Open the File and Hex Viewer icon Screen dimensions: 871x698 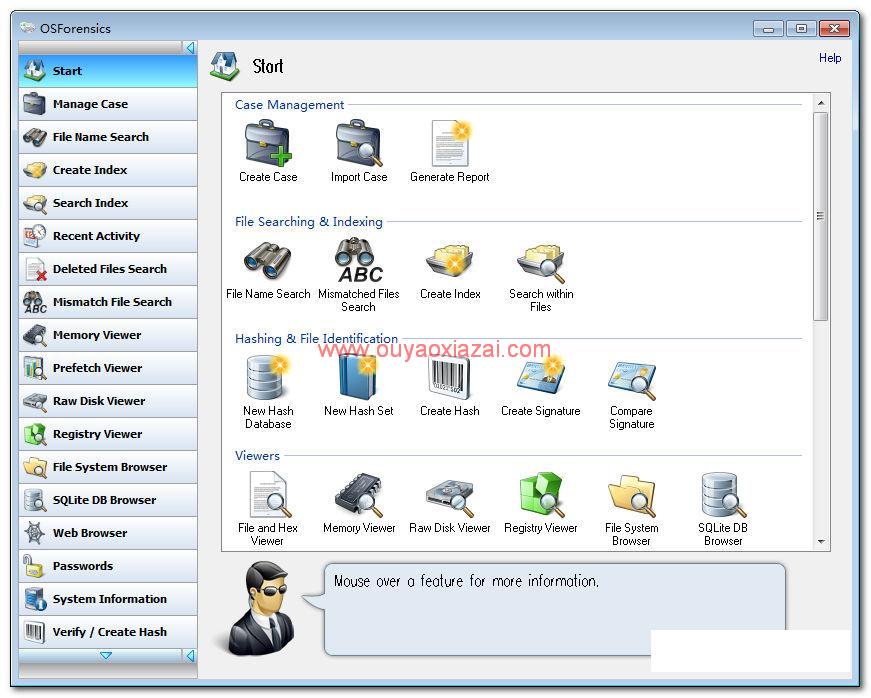269,494
